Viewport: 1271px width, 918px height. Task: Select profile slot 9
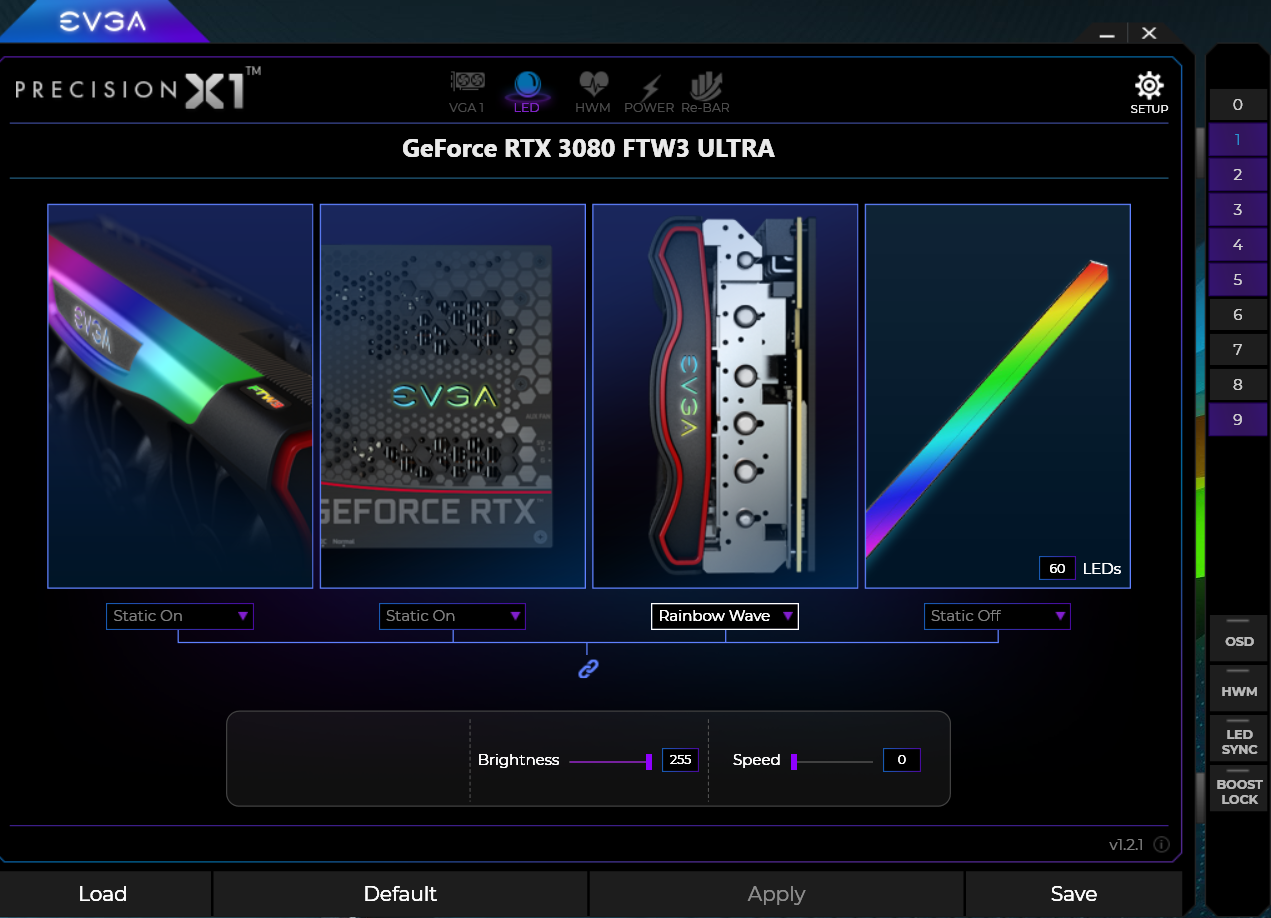(x=1237, y=420)
